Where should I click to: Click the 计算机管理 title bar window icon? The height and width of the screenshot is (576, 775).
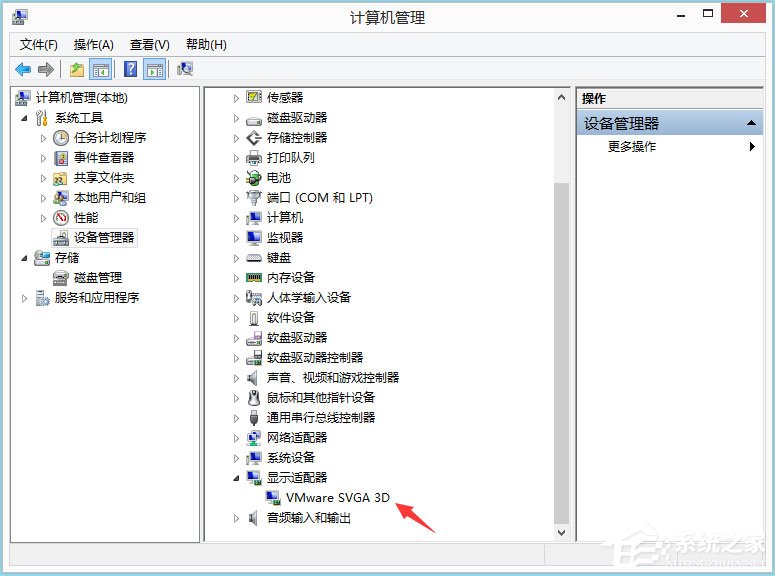(x=19, y=17)
